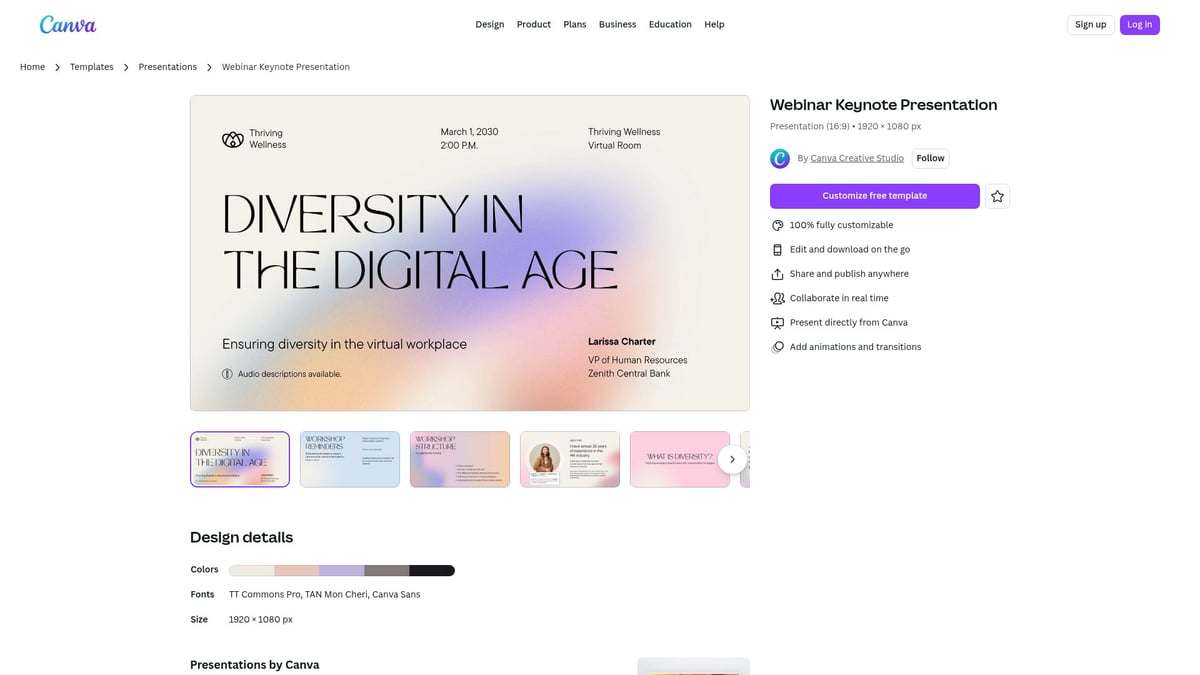Open the Workshop Structure slide thumbnail
The width and height of the screenshot is (1200, 675).
459,458
